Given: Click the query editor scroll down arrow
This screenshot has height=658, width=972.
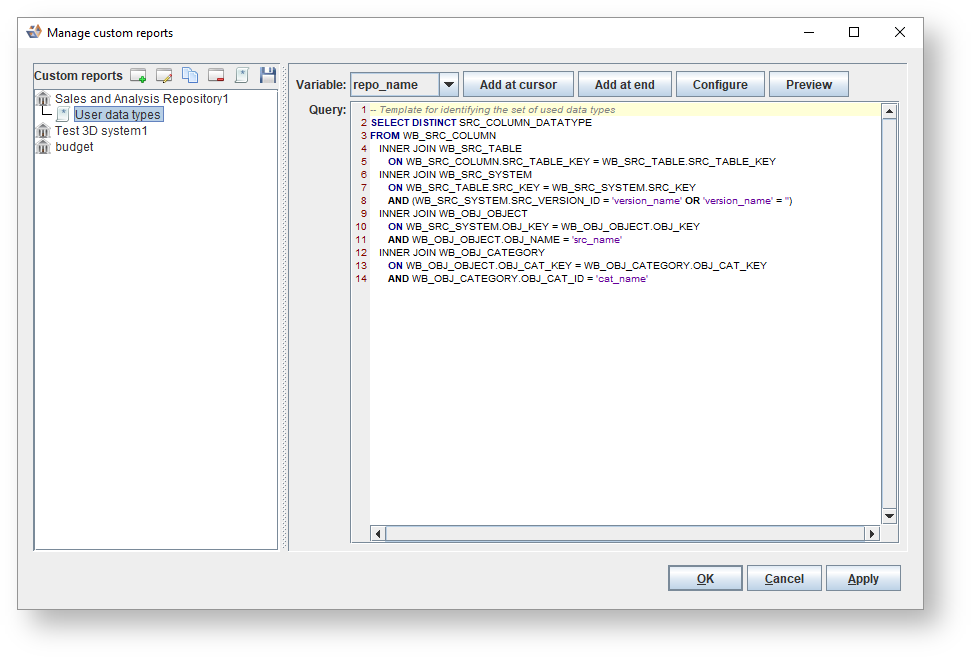Looking at the screenshot, I should click(889, 516).
